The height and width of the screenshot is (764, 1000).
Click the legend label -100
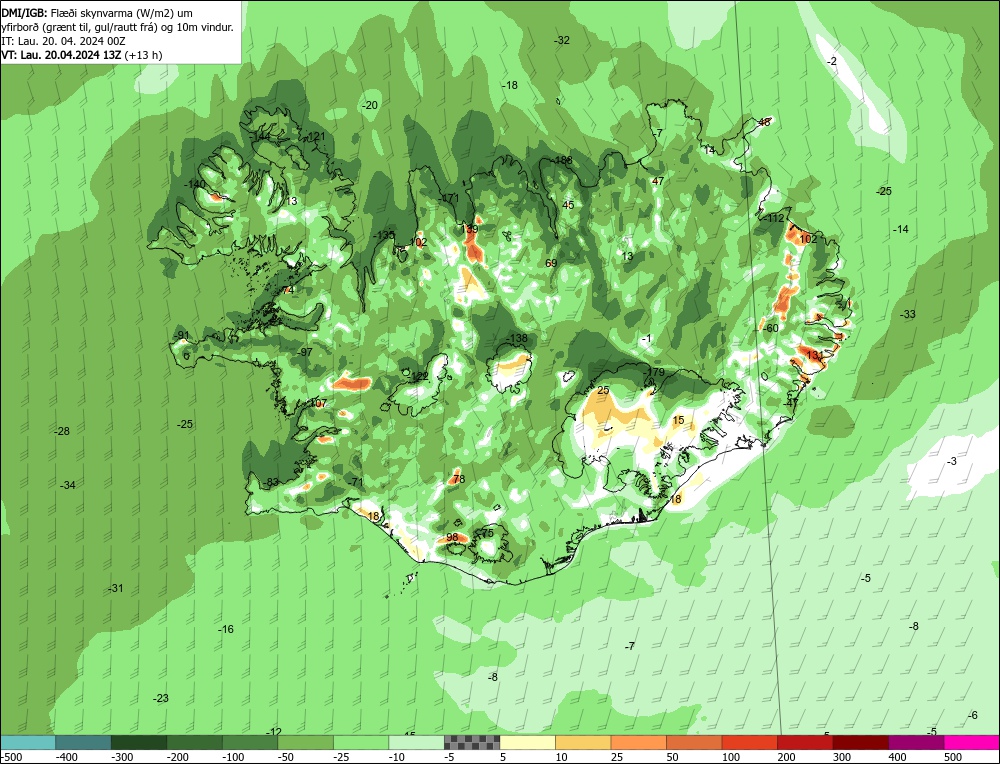pos(233,757)
